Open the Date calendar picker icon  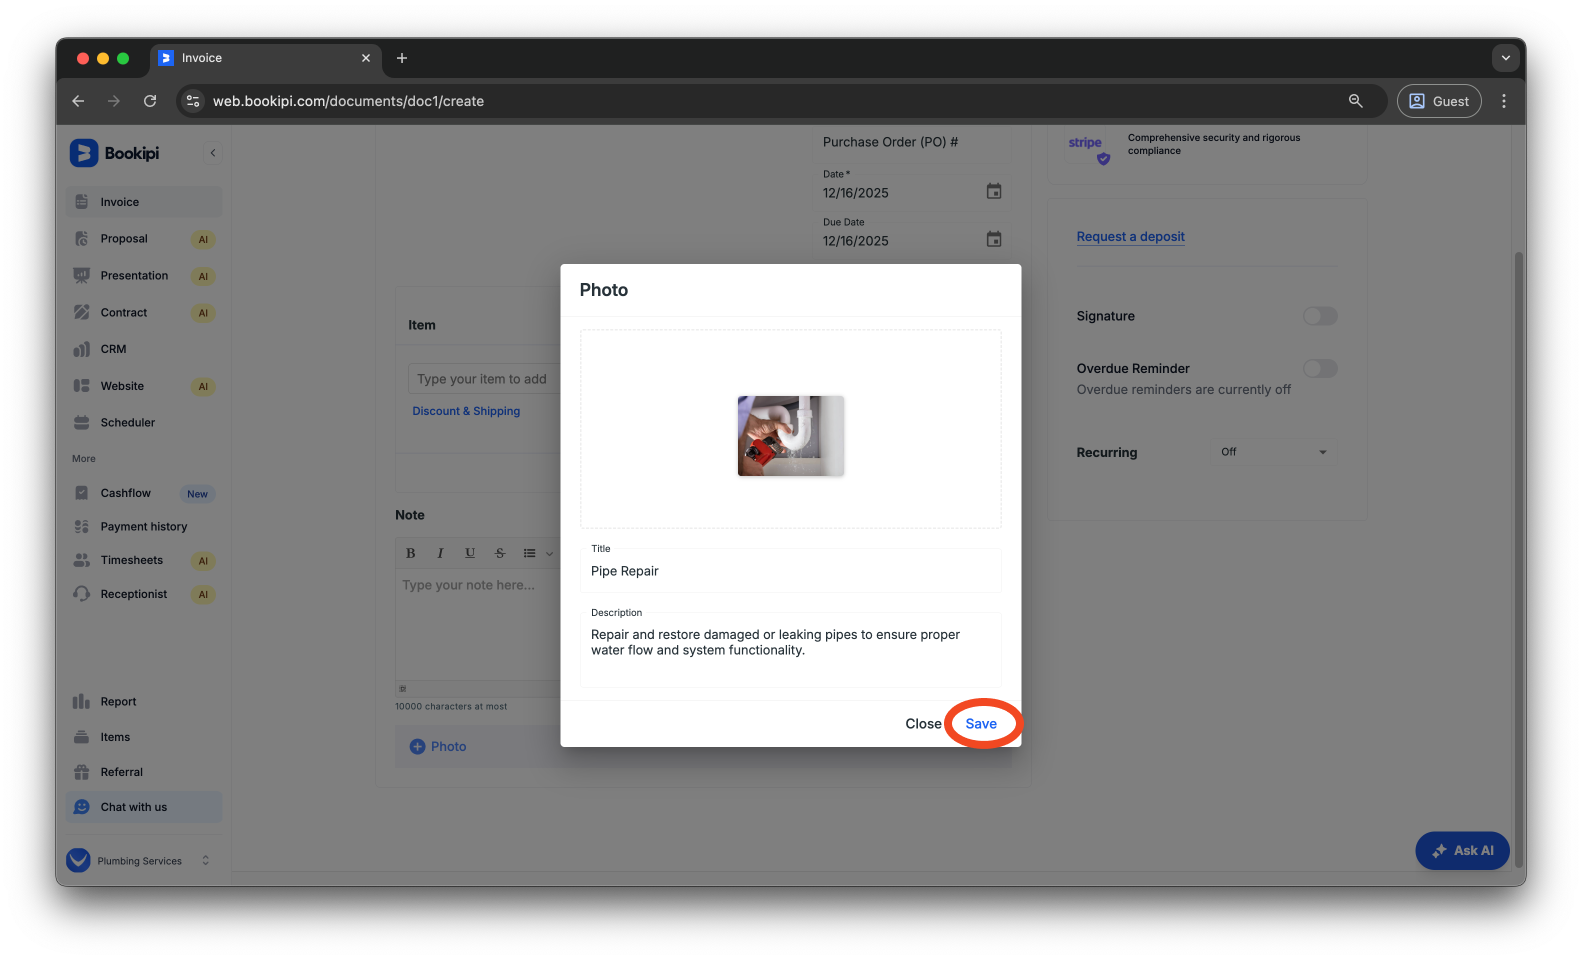point(994,191)
